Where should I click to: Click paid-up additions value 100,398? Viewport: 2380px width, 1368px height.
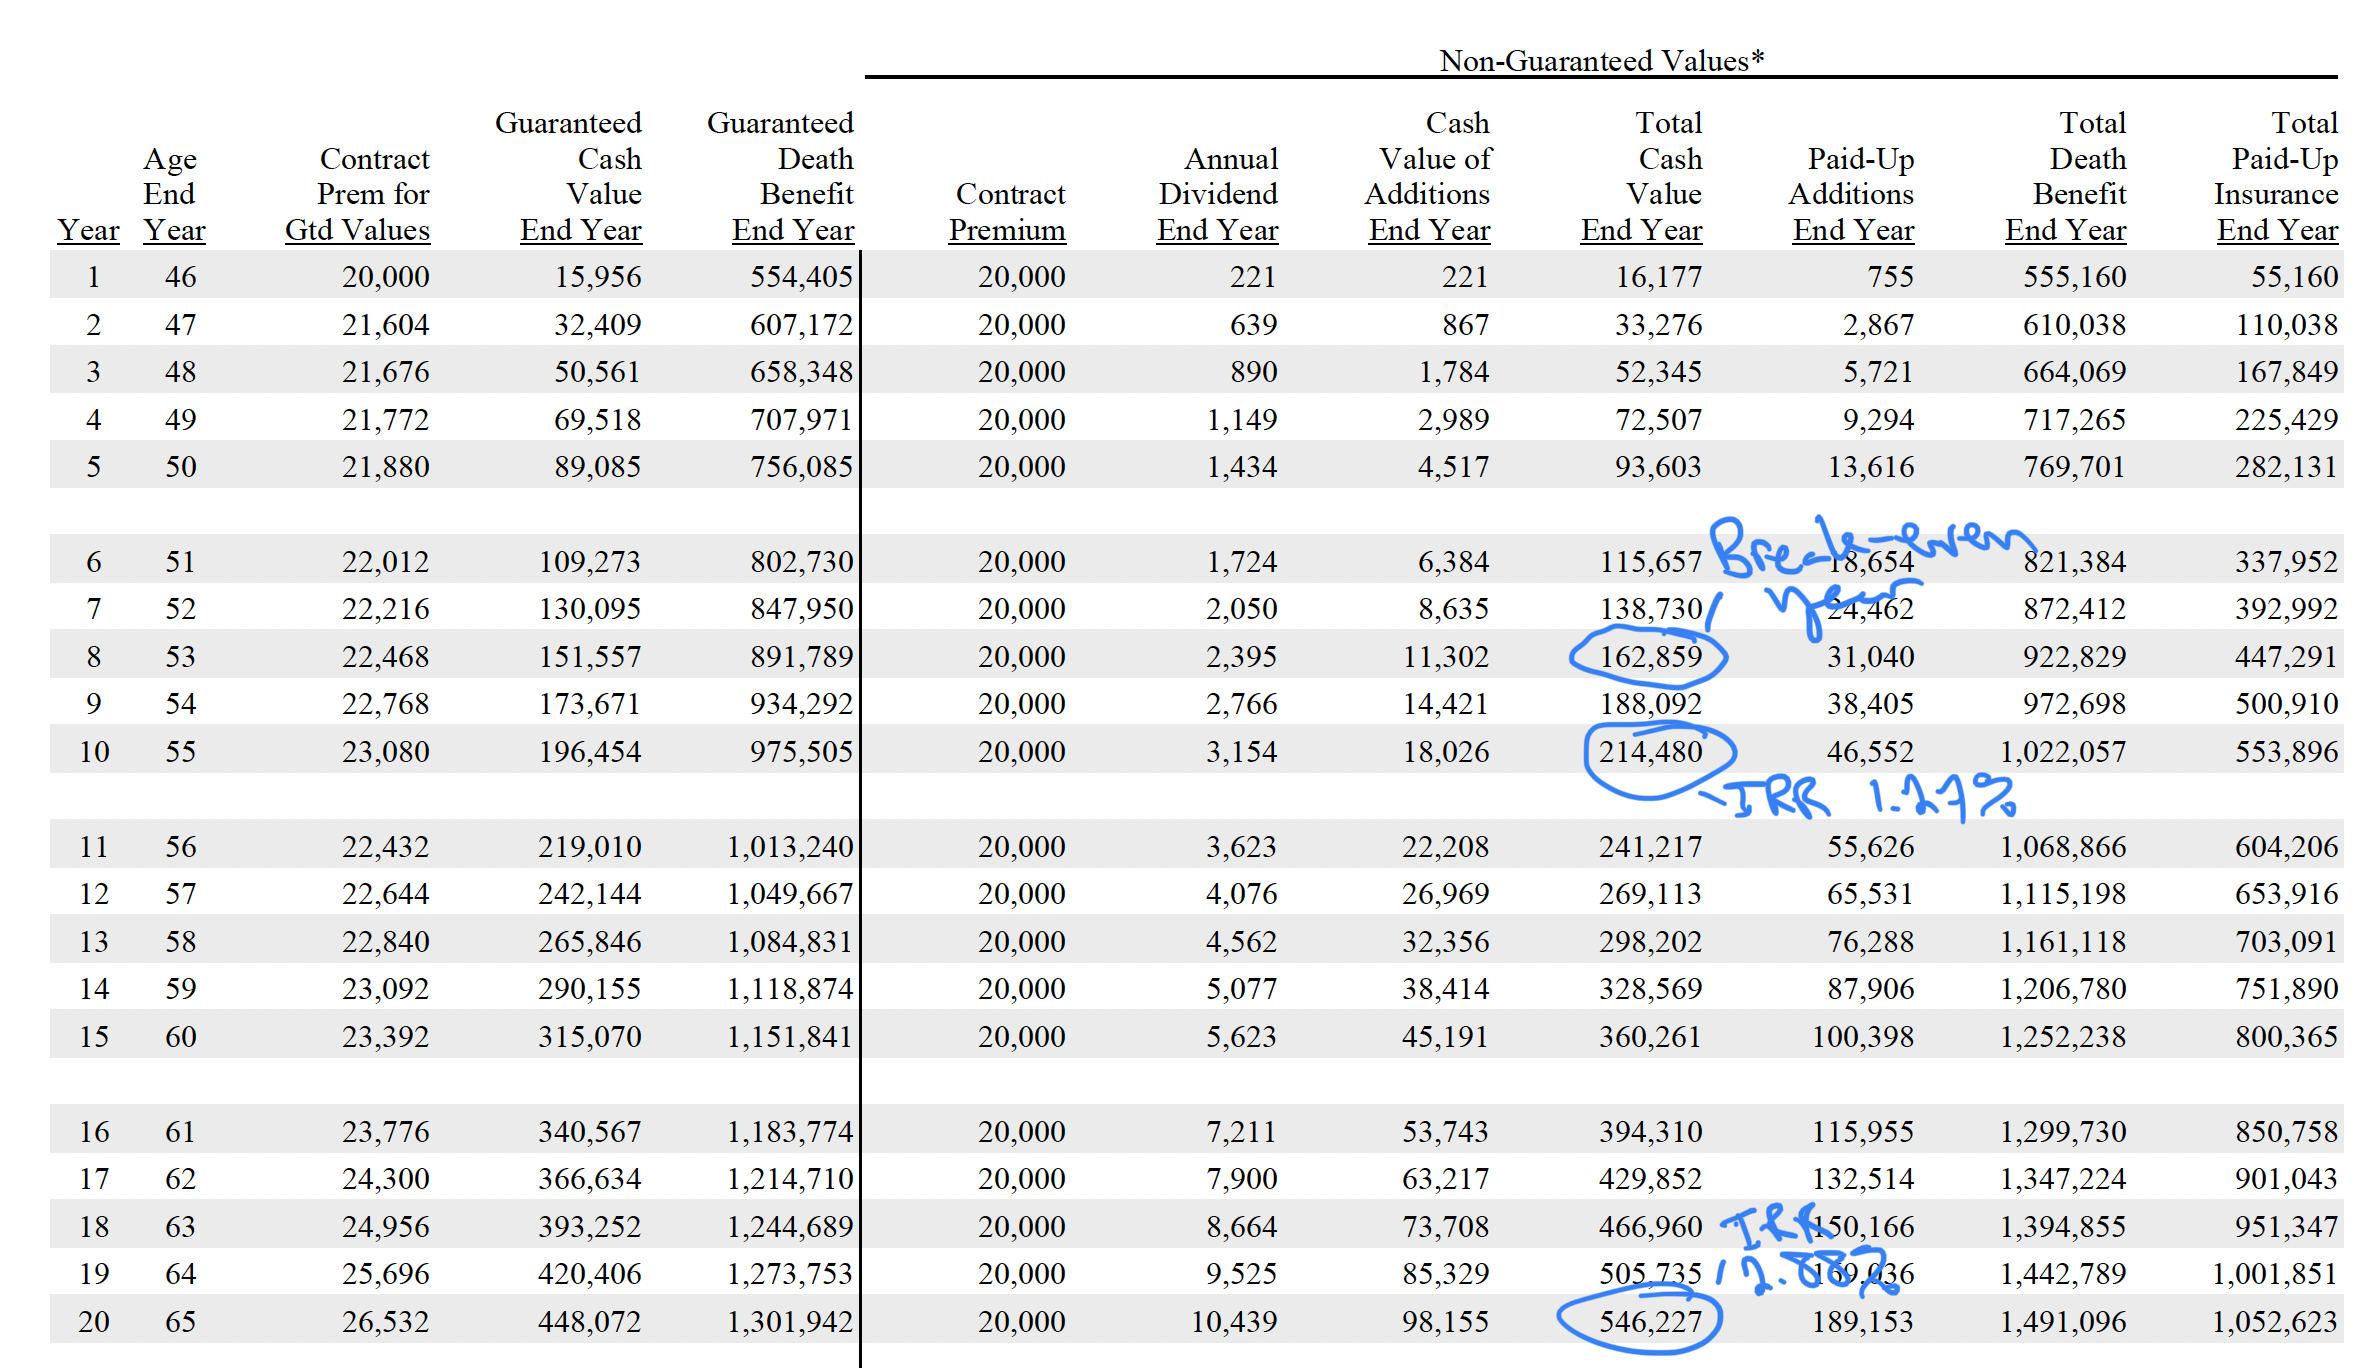coord(1863,1037)
